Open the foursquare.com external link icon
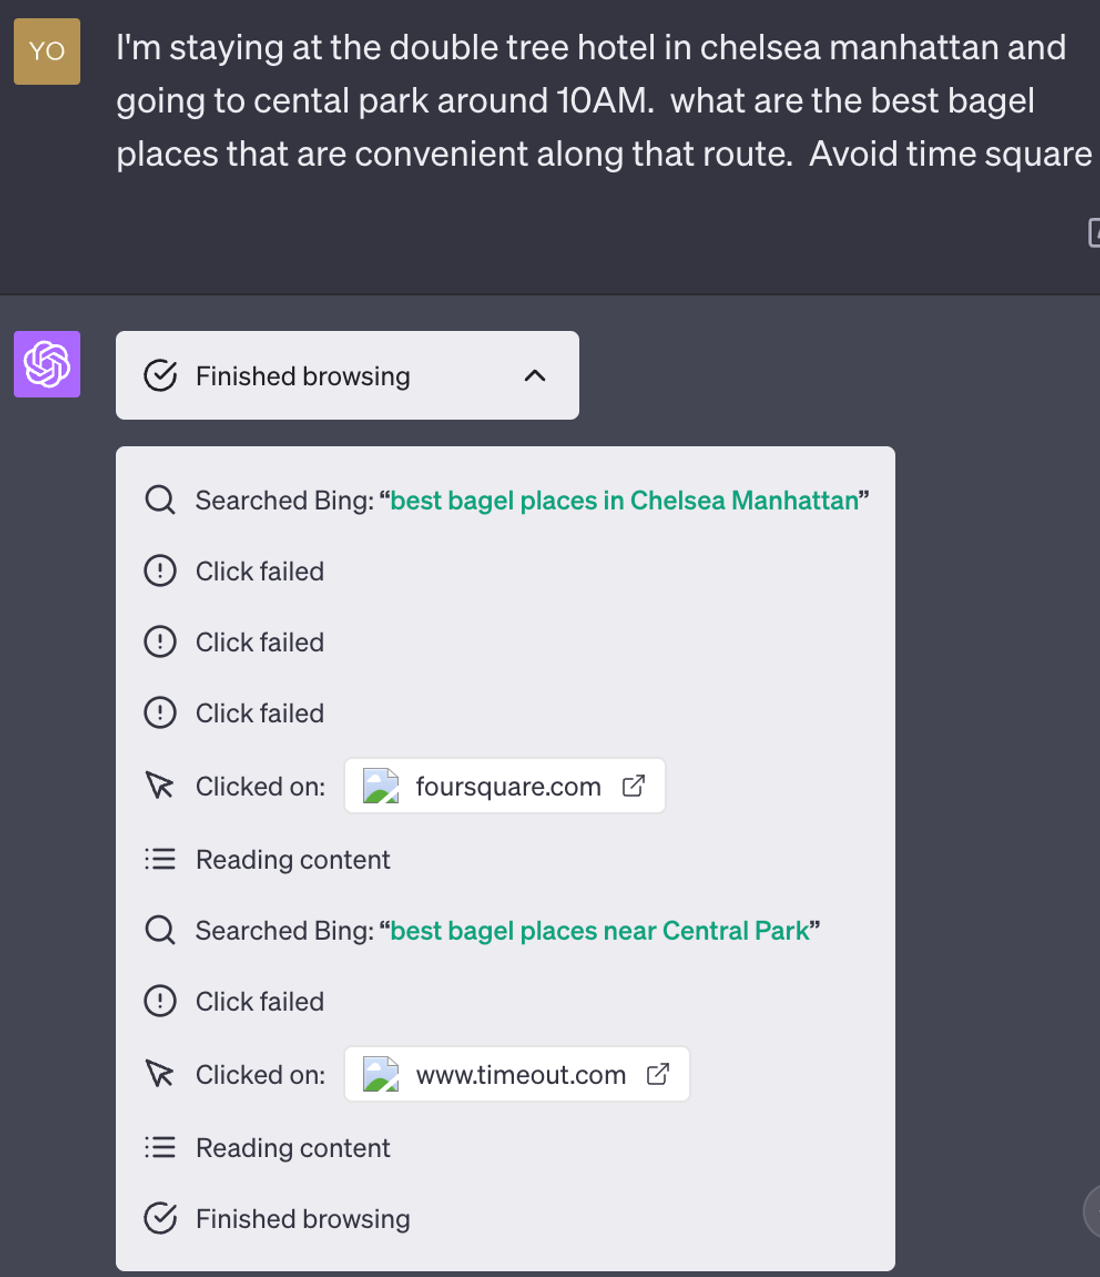Image resolution: width=1100 pixels, height=1277 pixels. pyautogui.click(x=633, y=786)
